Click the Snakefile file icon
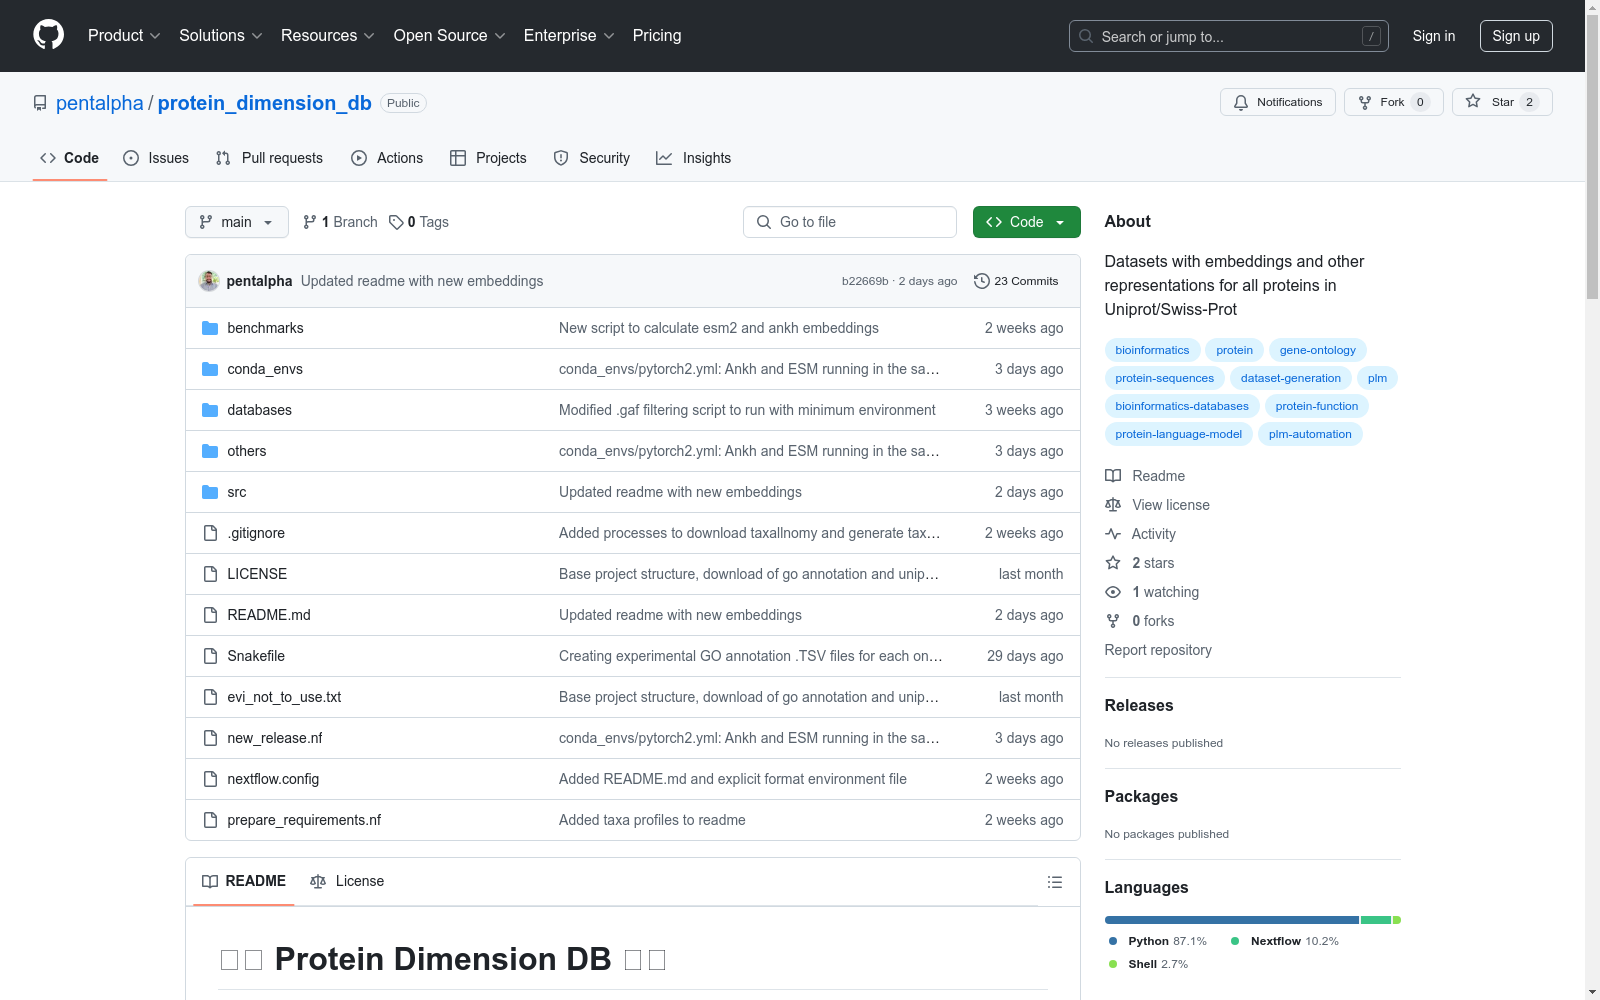 (210, 656)
